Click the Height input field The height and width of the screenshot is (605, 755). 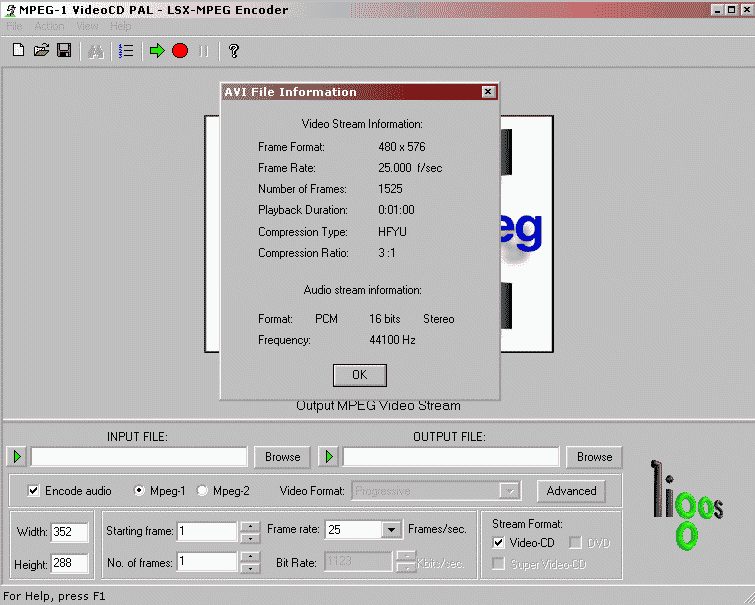pyautogui.click(x=69, y=563)
